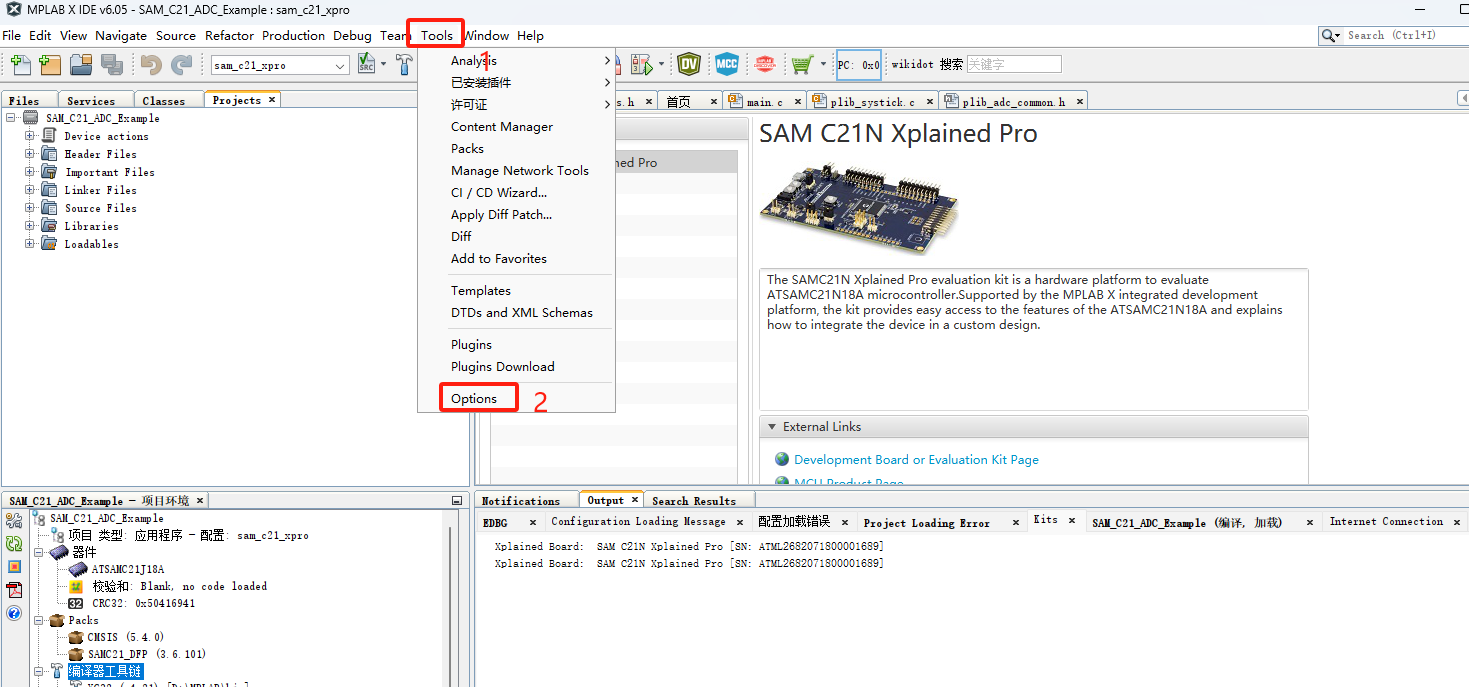The height and width of the screenshot is (687, 1469).
Task: Click the New File toolbar icon
Action: [19, 65]
